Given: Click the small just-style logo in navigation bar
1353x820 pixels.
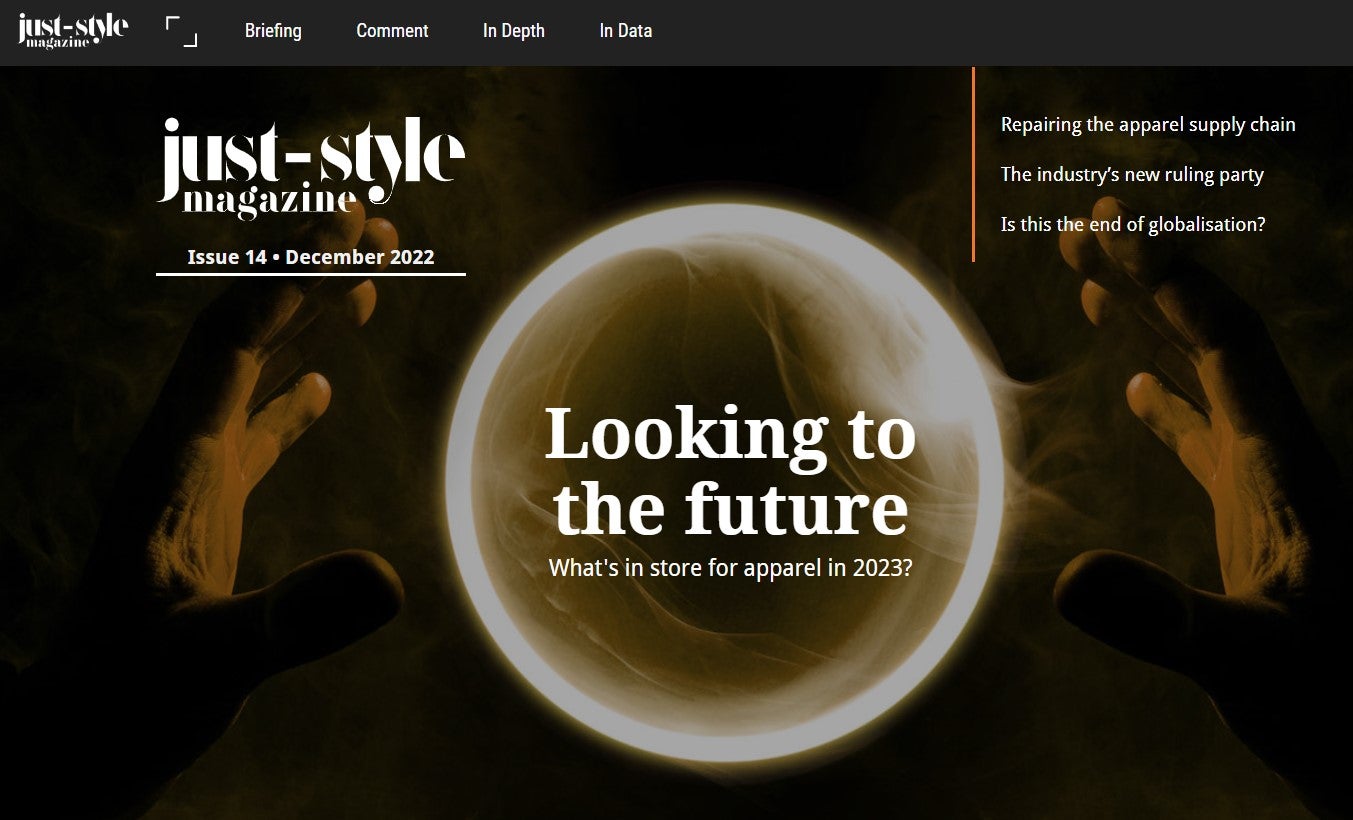Looking at the screenshot, I should tap(73, 31).
